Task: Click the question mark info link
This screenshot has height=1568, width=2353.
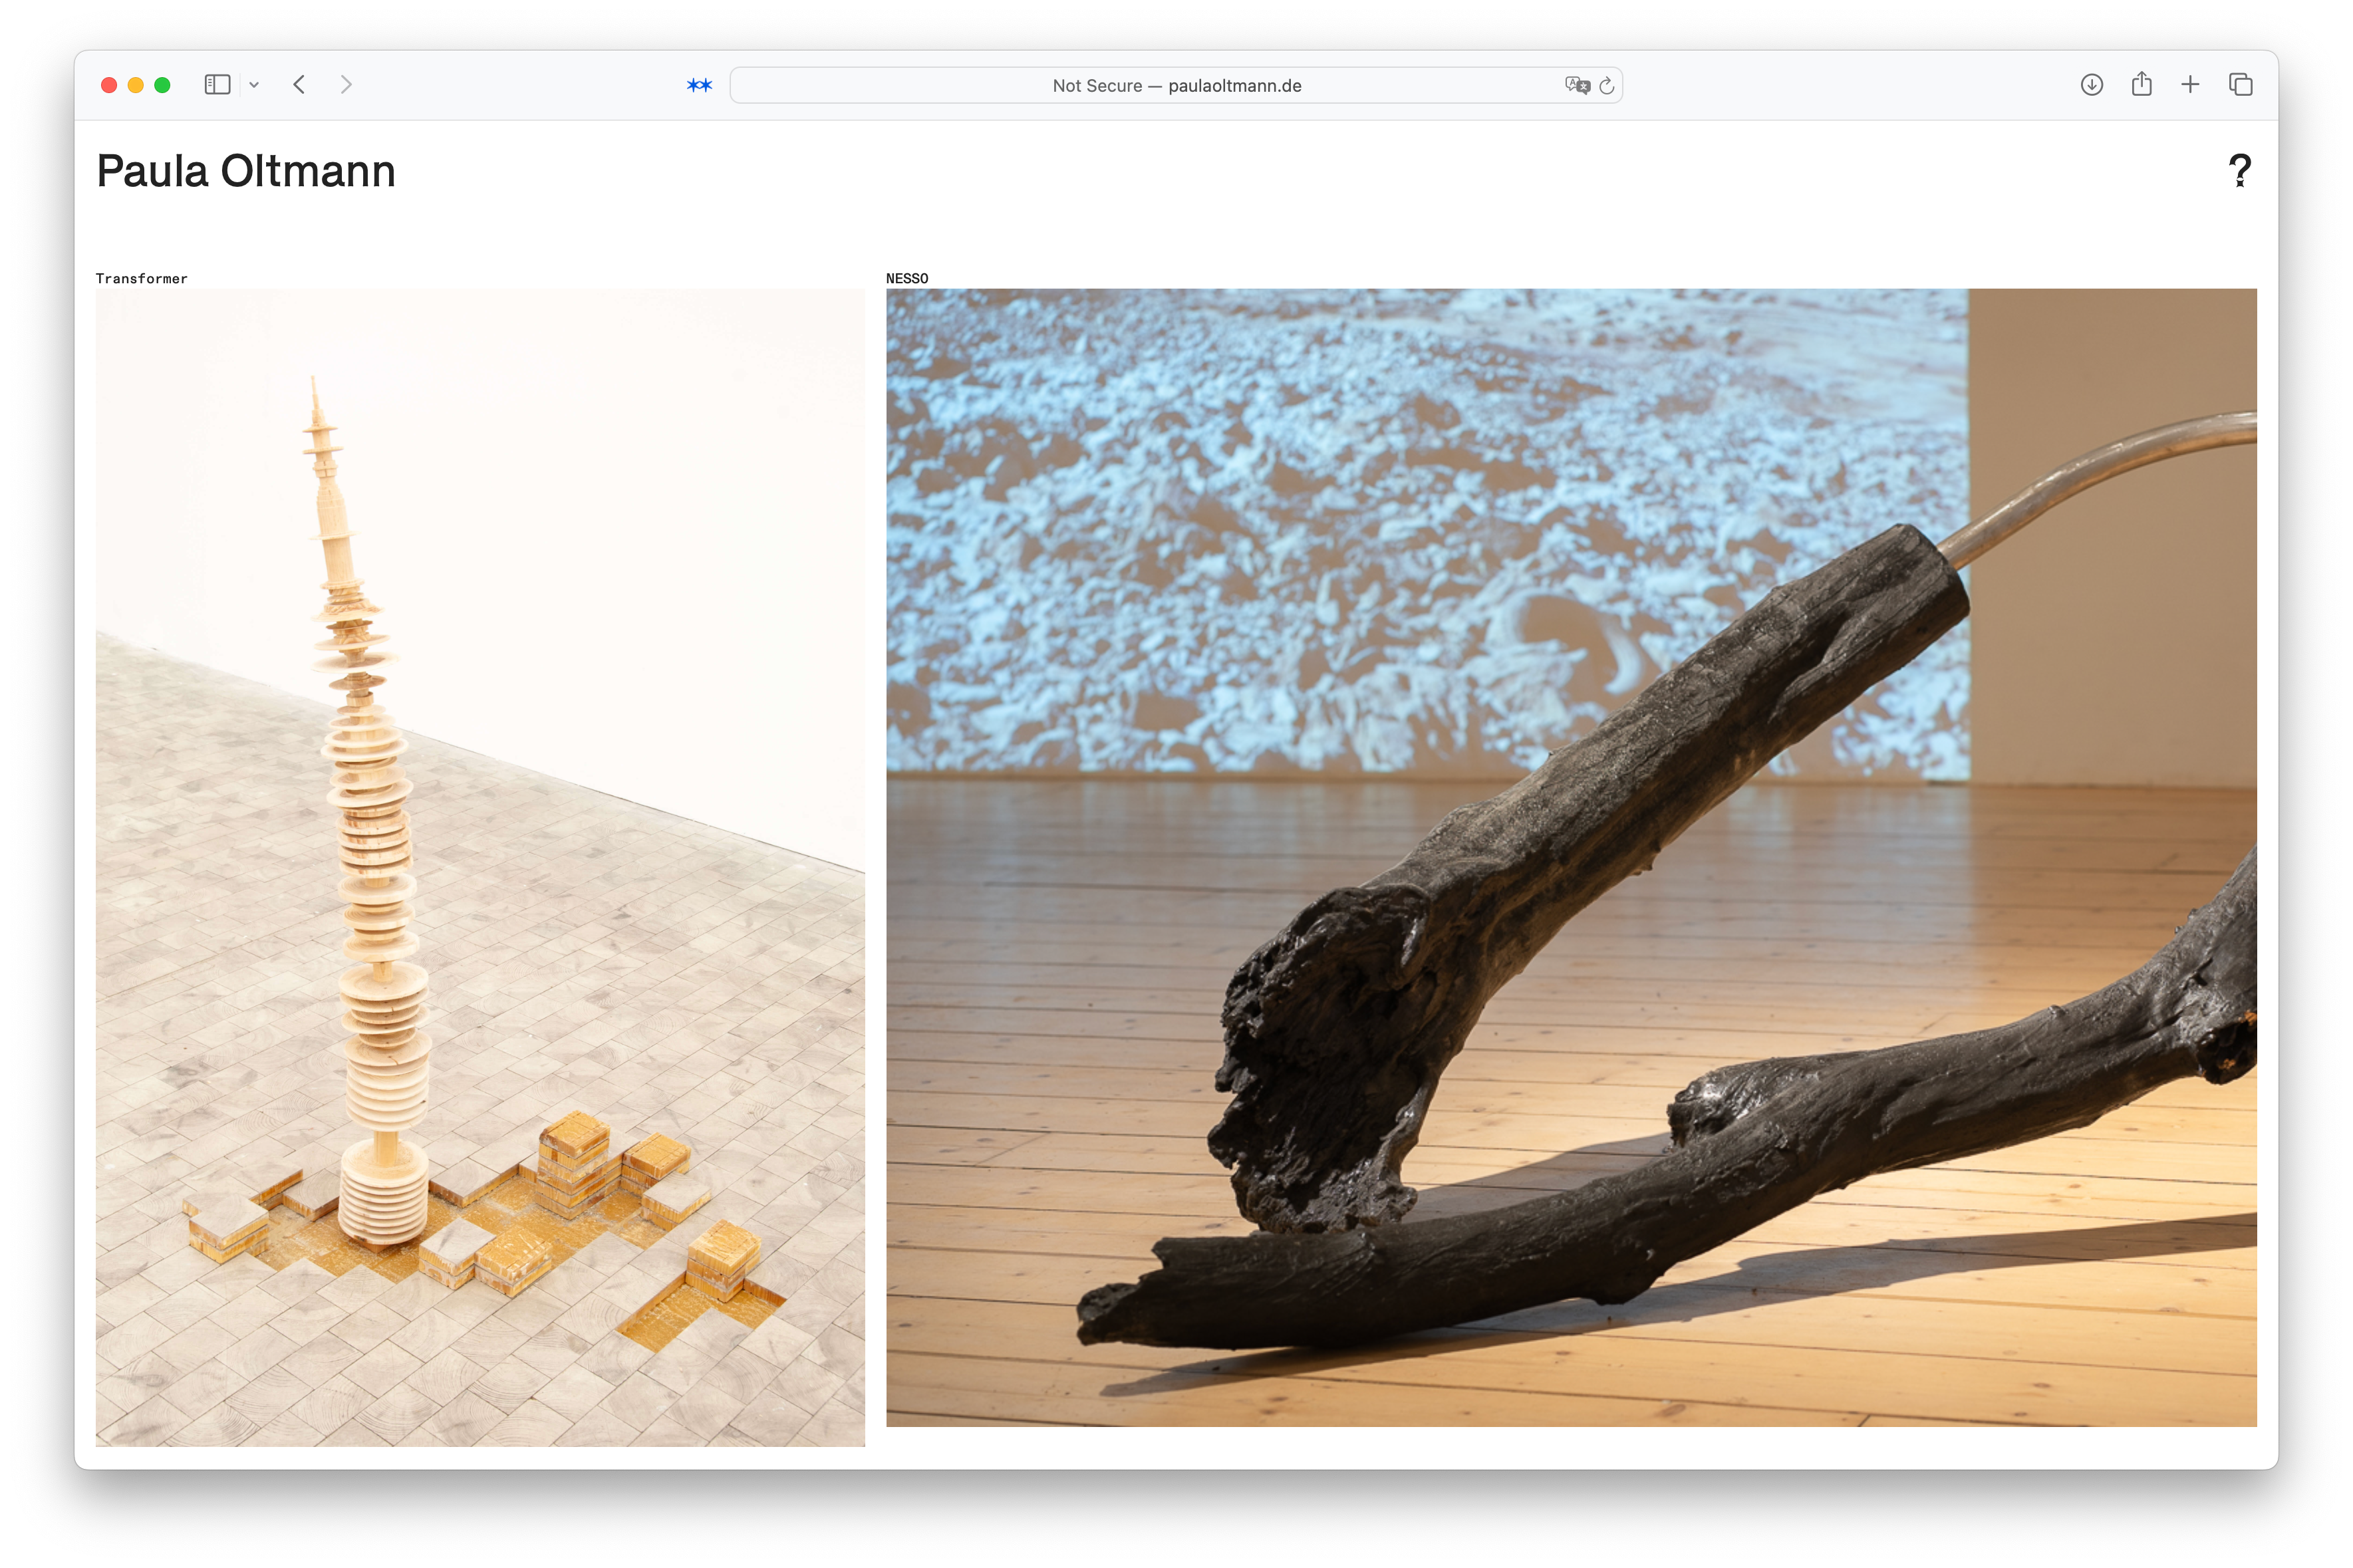Action: [2240, 171]
